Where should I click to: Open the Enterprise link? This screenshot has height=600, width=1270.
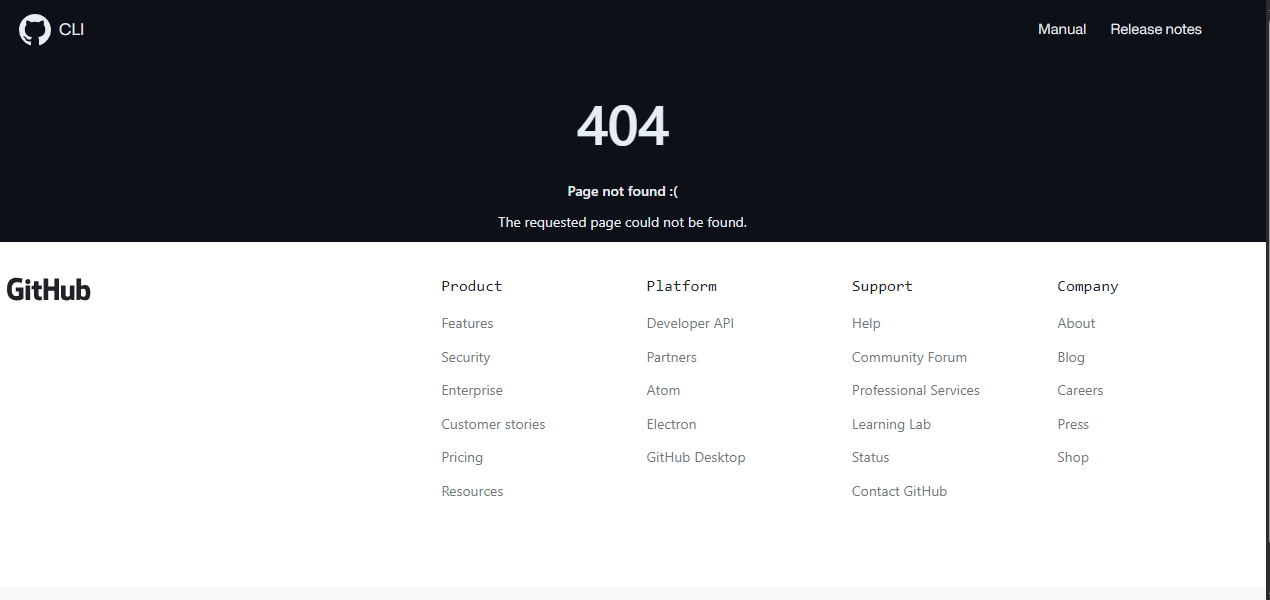(x=472, y=390)
